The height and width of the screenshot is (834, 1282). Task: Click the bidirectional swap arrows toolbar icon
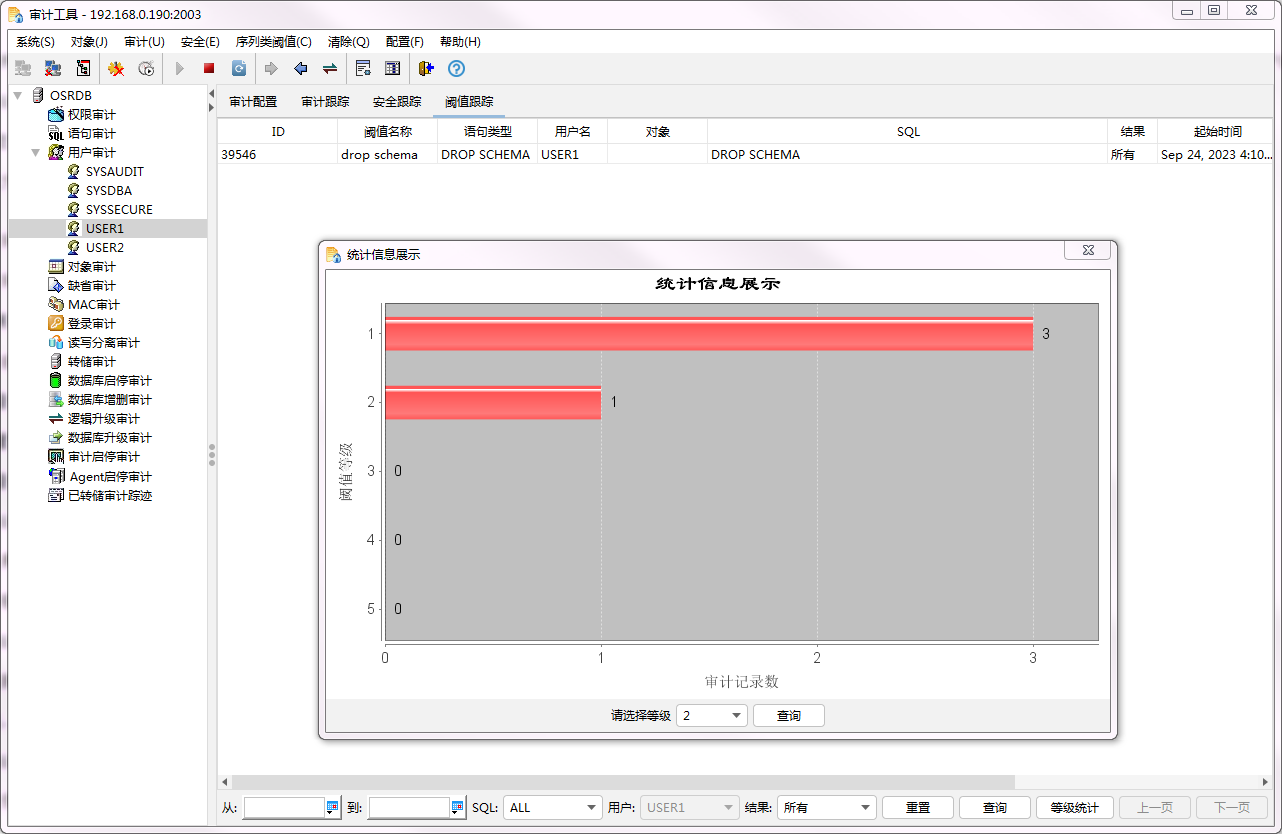329,69
